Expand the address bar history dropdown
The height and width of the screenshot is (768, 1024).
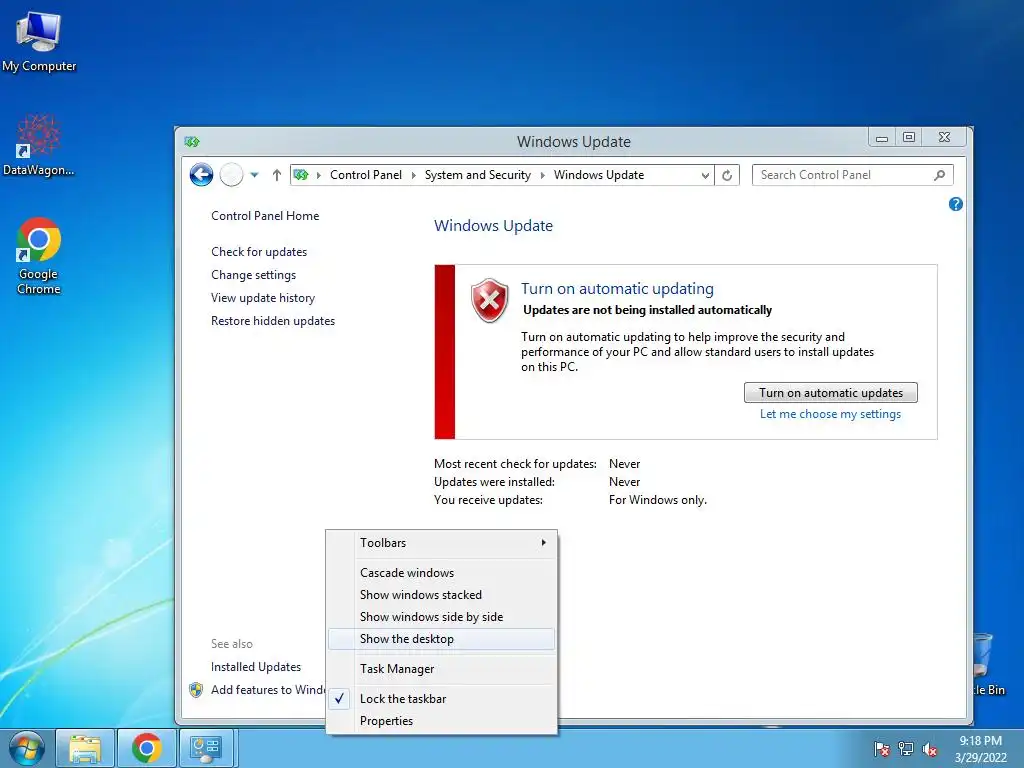705,175
